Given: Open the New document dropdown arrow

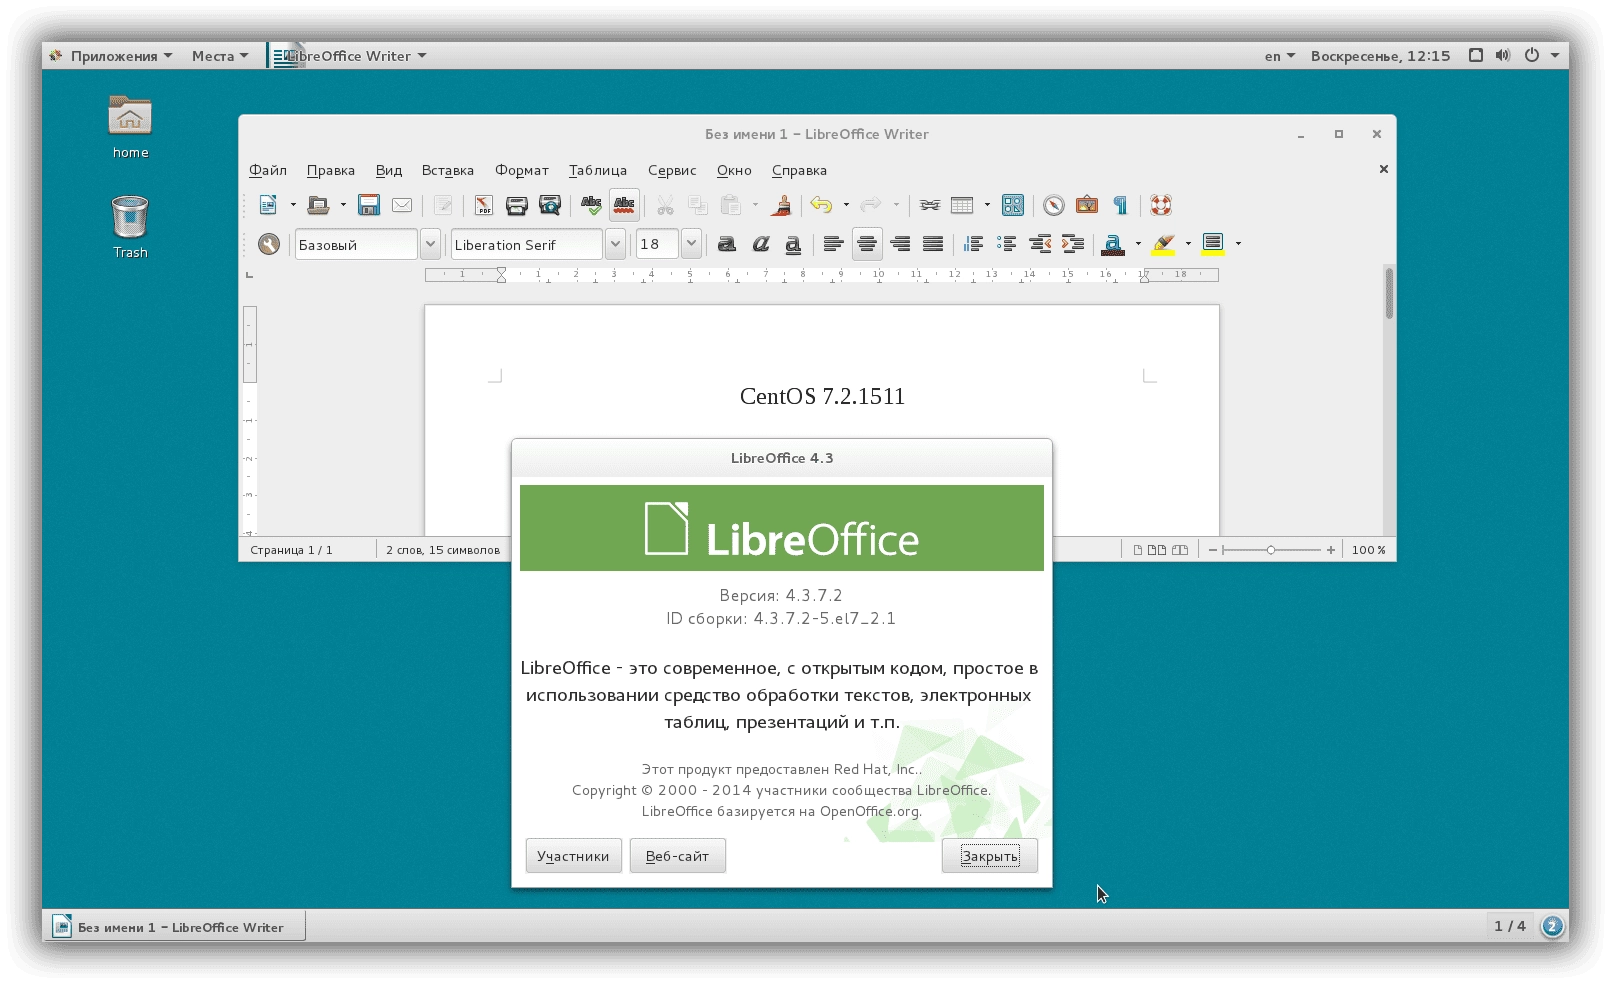Looking at the screenshot, I should (293, 205).
